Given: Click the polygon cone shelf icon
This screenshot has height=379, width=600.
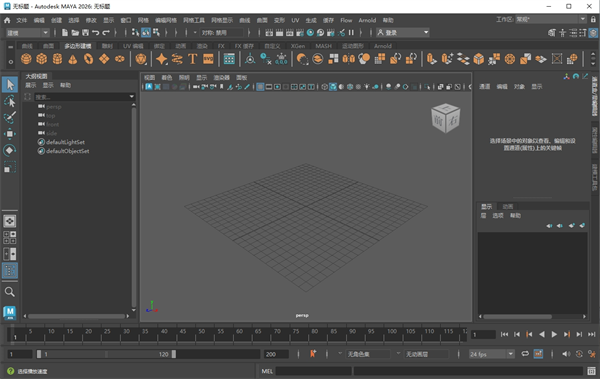Looking at the screenshot, I should [73, 59].
